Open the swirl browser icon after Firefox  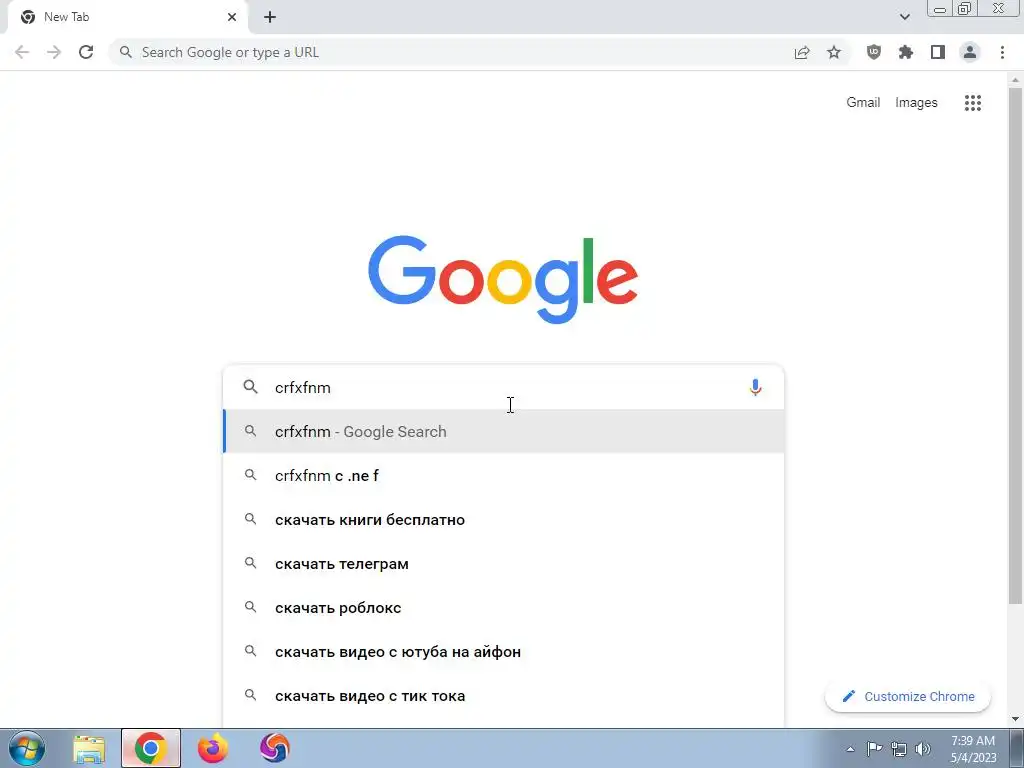(x=275, y=748)
